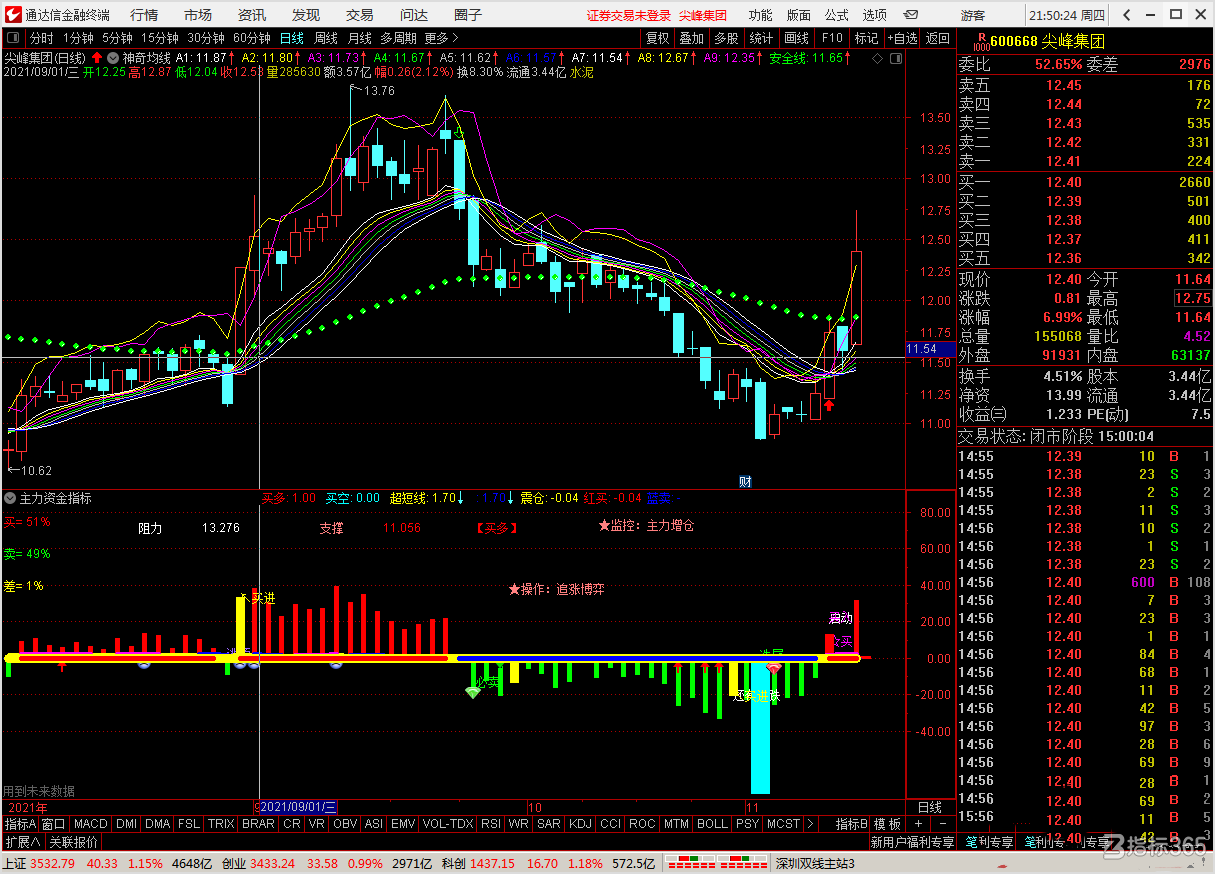Open the 多周期 multi-period view

(x=398, y=38)
